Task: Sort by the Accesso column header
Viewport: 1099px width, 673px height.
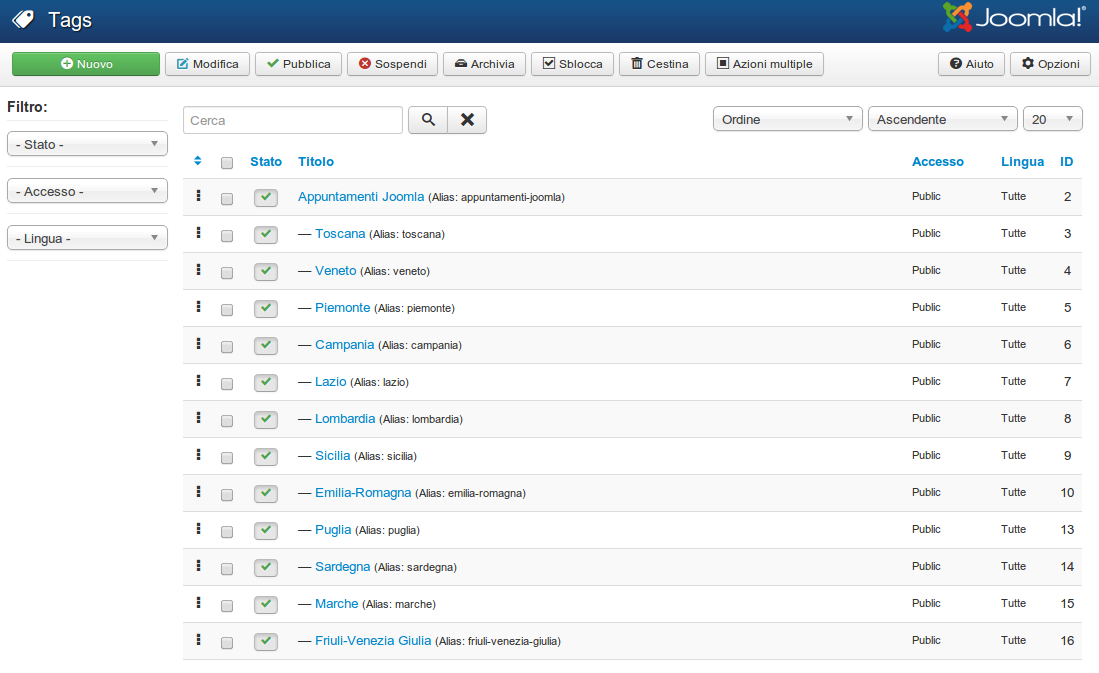Action: (937, 161)
